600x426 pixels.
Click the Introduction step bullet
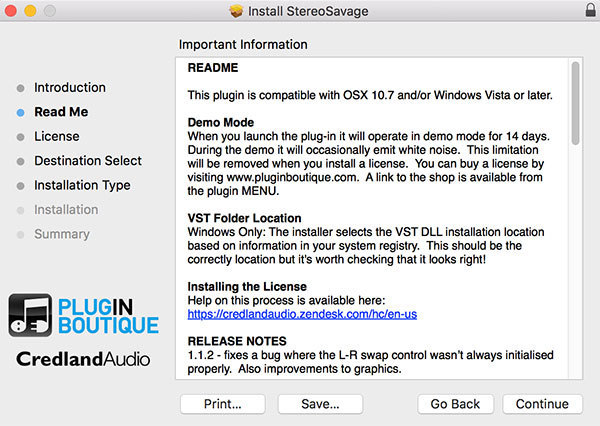click(x=21, y=88)
